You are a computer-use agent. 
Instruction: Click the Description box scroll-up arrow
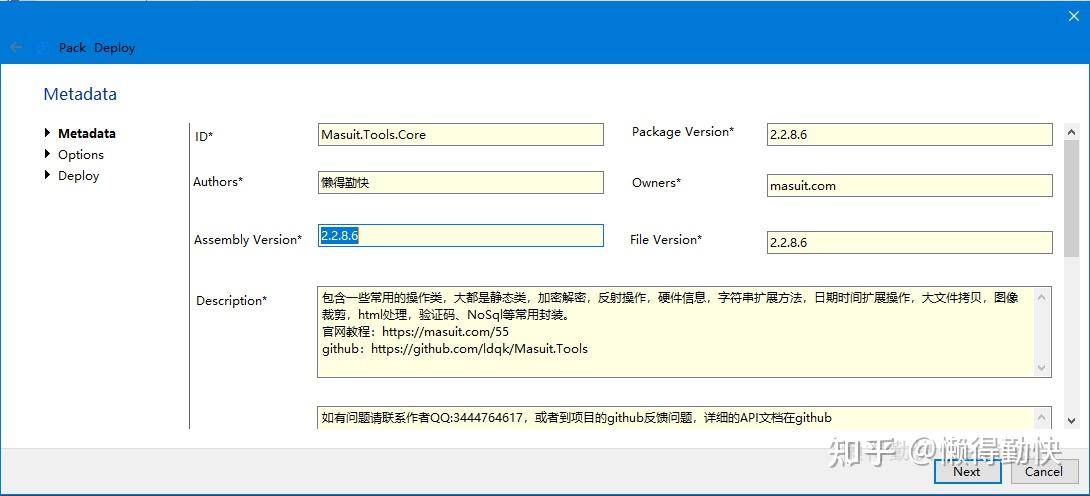[x=1042, y=297]
